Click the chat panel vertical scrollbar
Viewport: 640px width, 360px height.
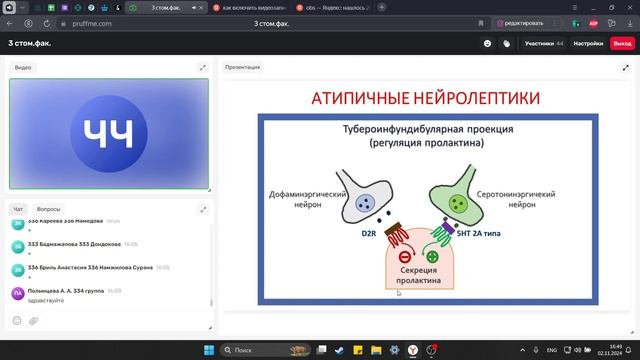click(x=211, y=303)
